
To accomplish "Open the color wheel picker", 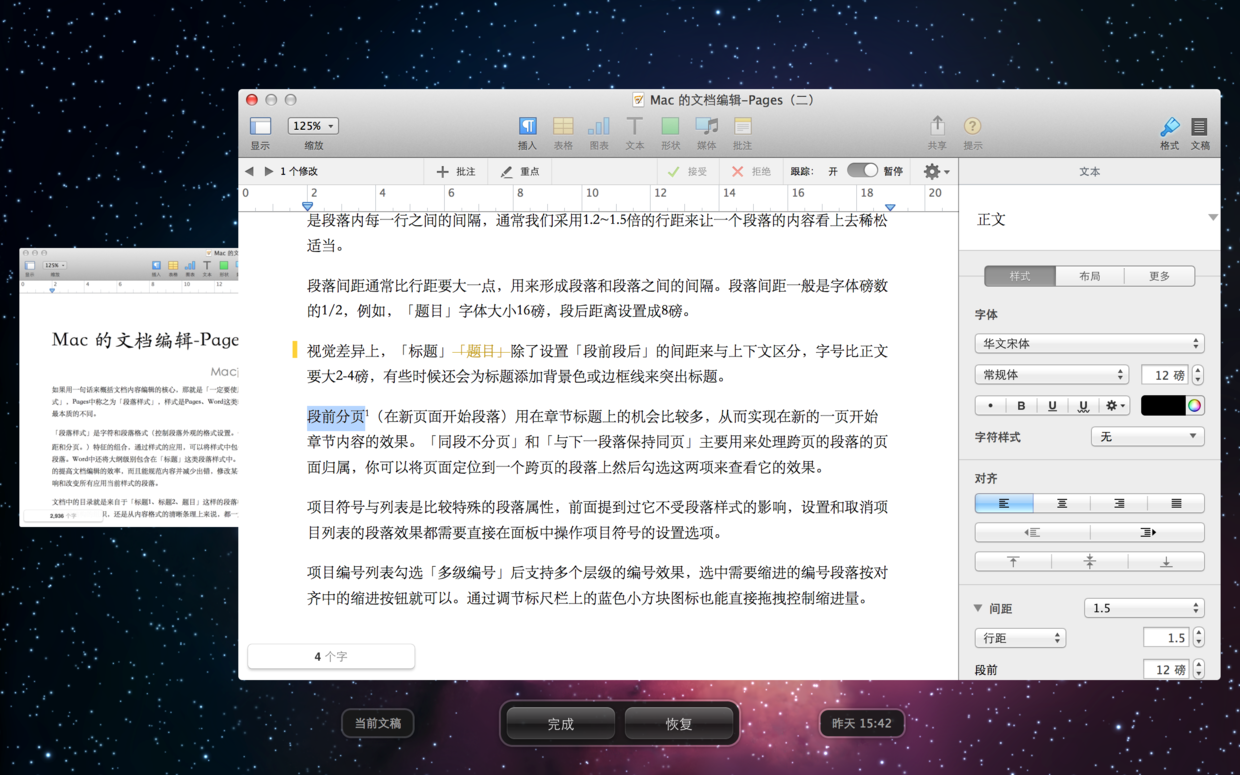I will 1194,406.
